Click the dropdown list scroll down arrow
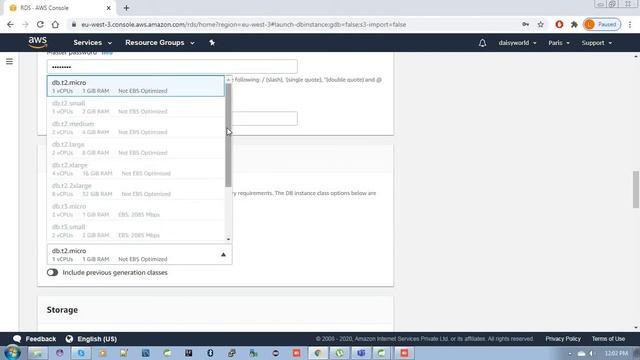 228,239
